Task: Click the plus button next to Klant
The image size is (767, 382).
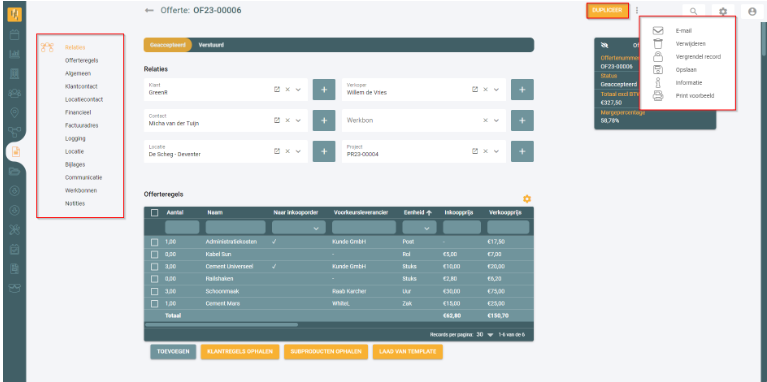Action: (x=324, y=90)
